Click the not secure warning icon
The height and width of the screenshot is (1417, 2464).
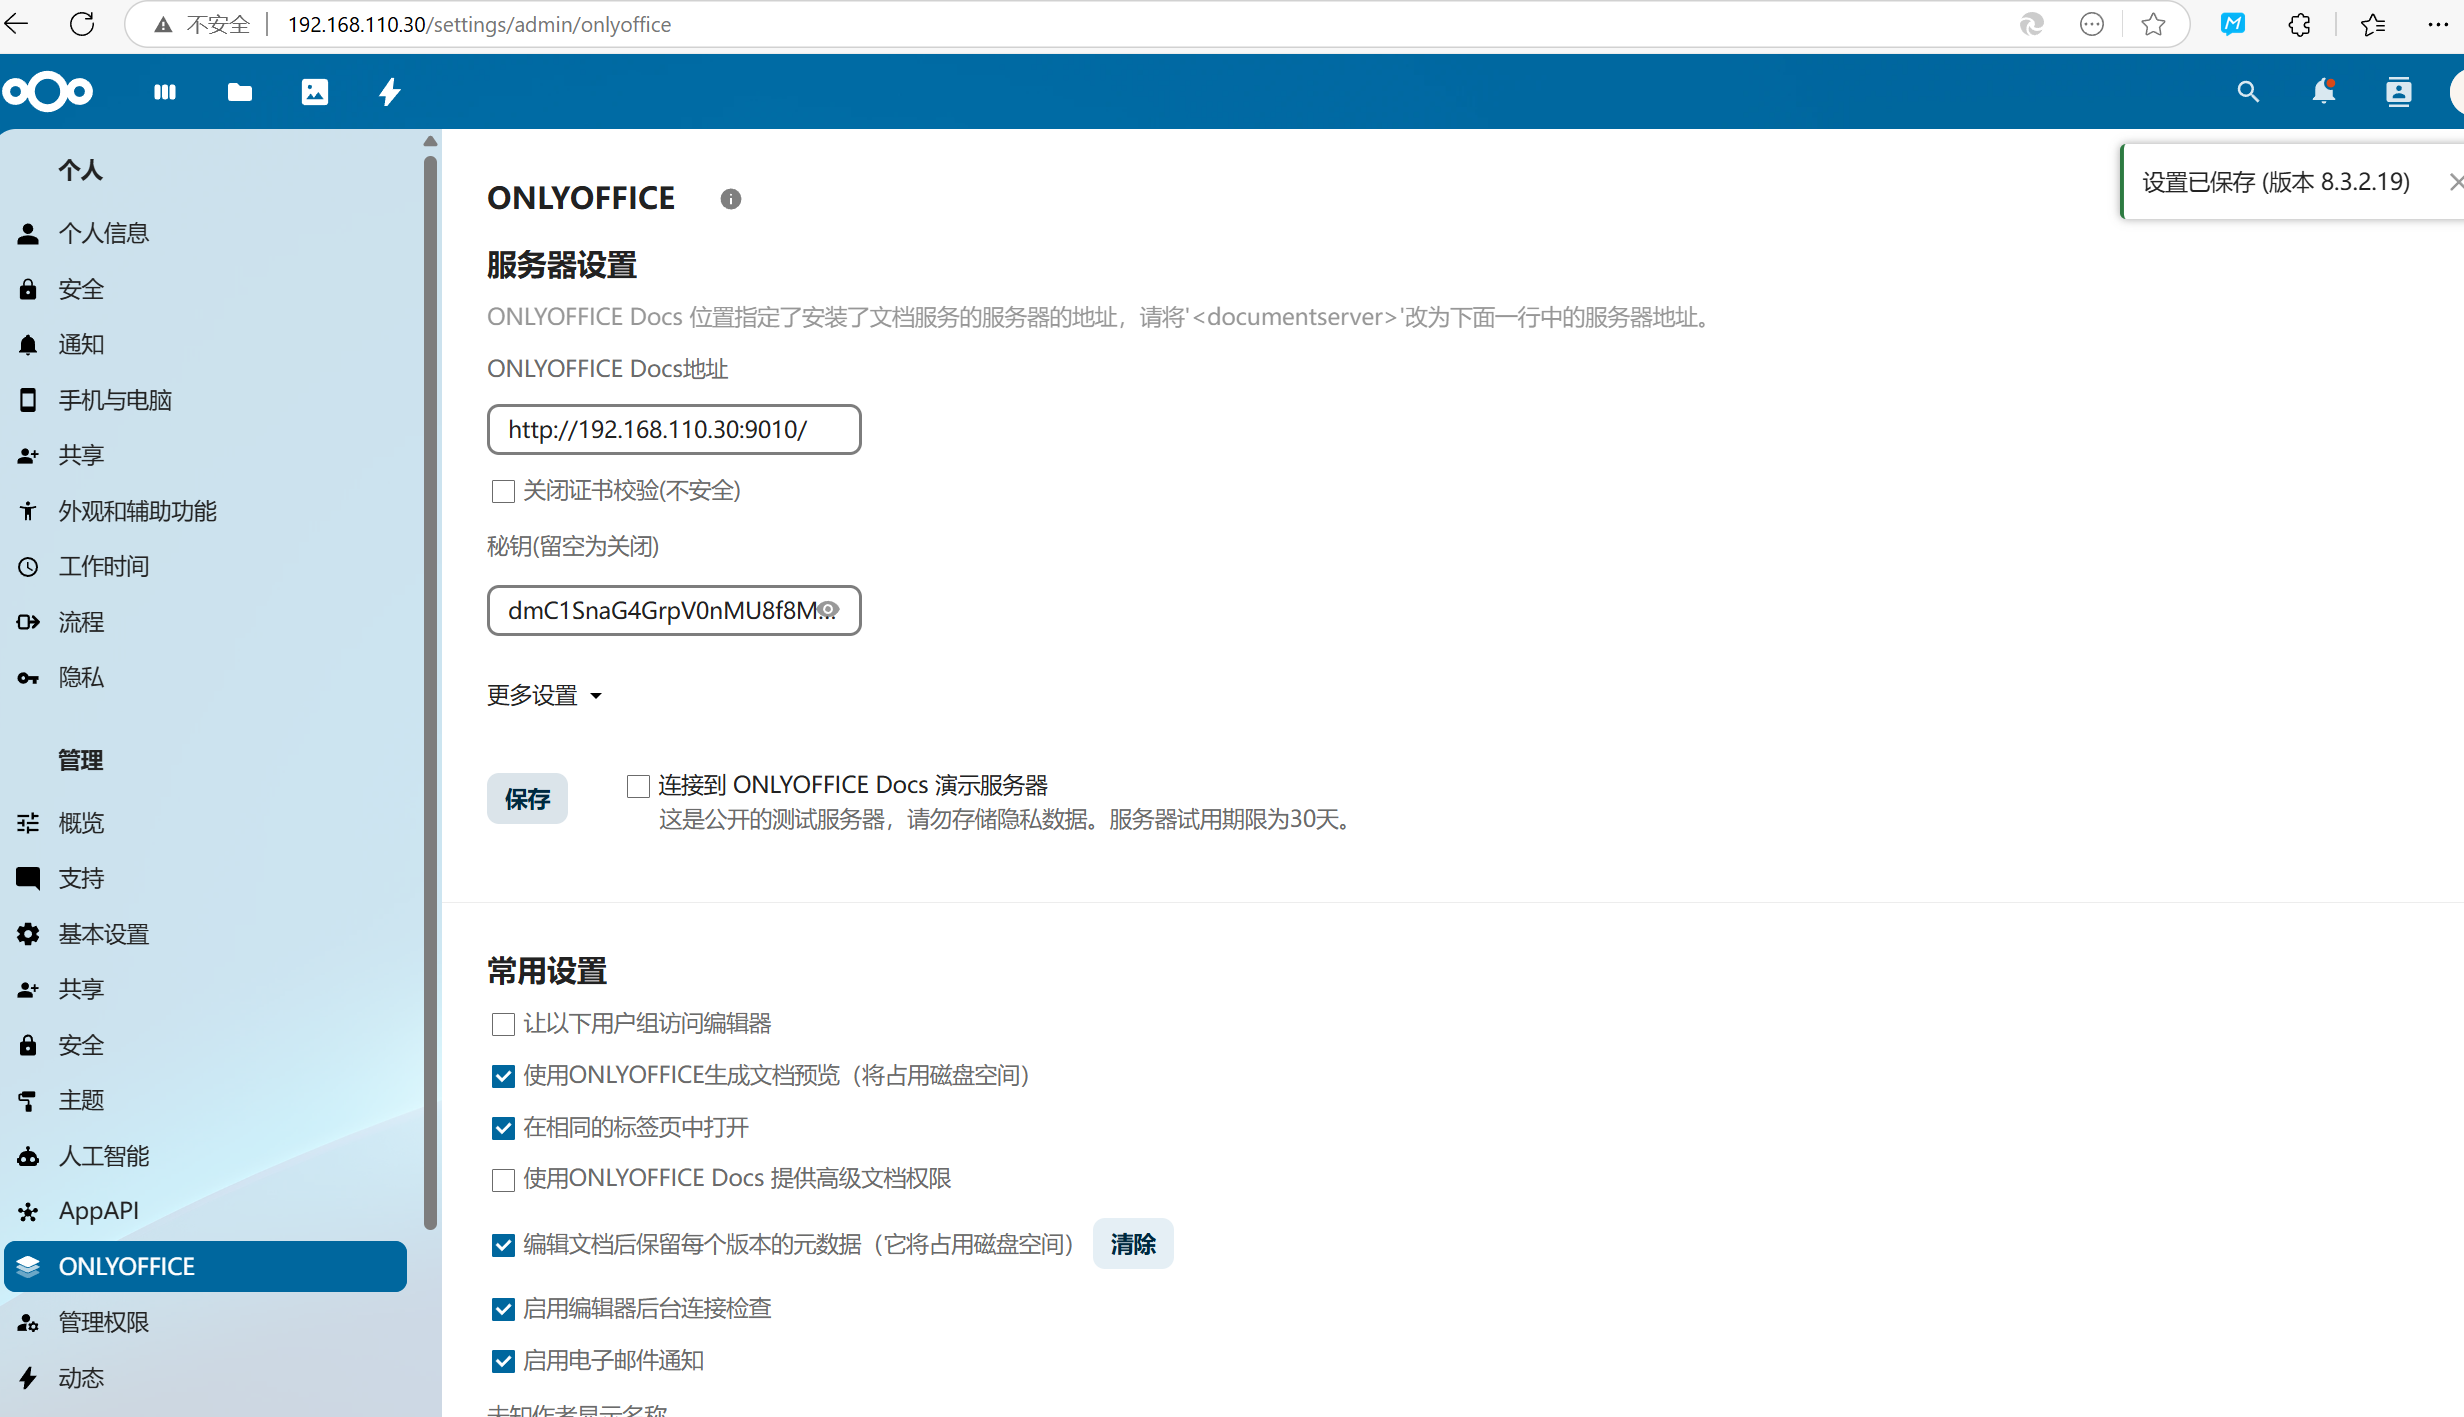[163, 24]
